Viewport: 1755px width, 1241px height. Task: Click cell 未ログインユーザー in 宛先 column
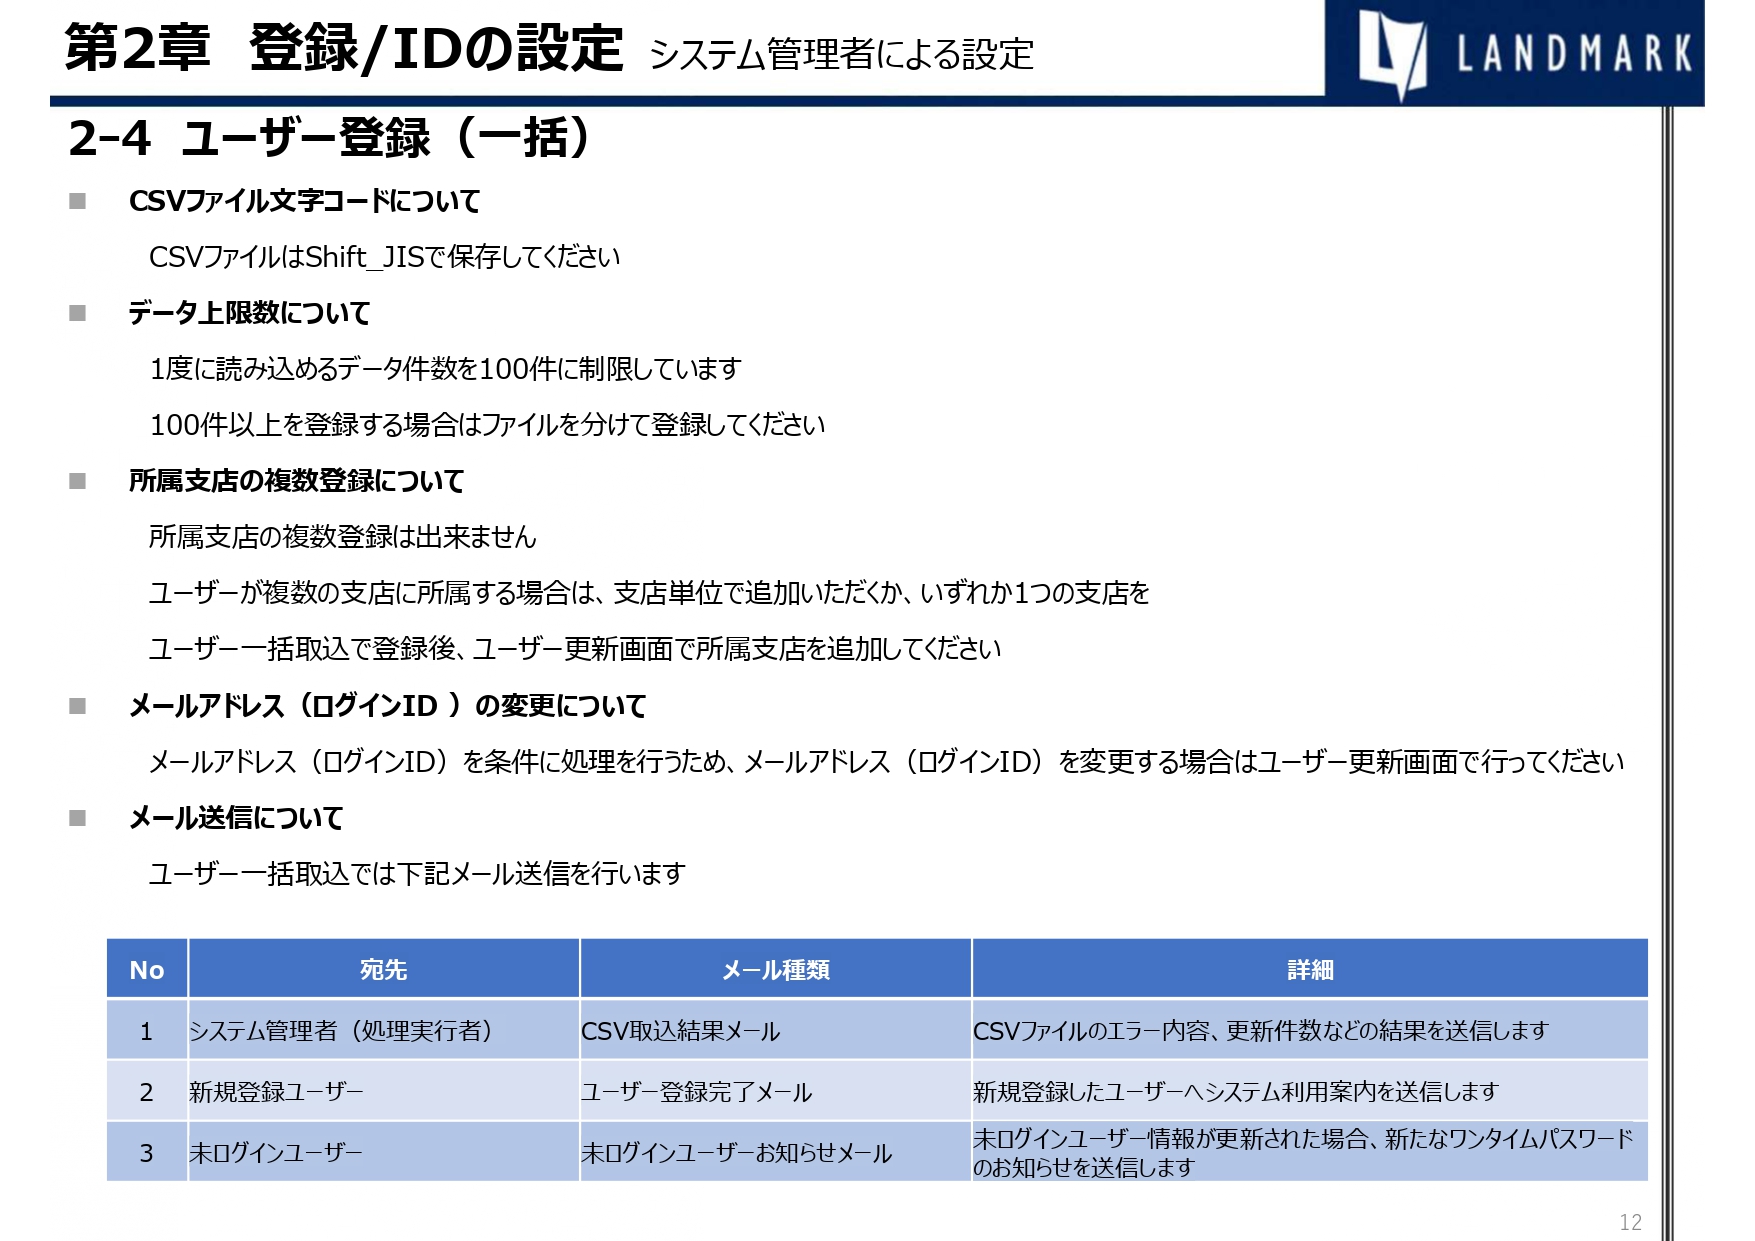[x=384, y=1152]
